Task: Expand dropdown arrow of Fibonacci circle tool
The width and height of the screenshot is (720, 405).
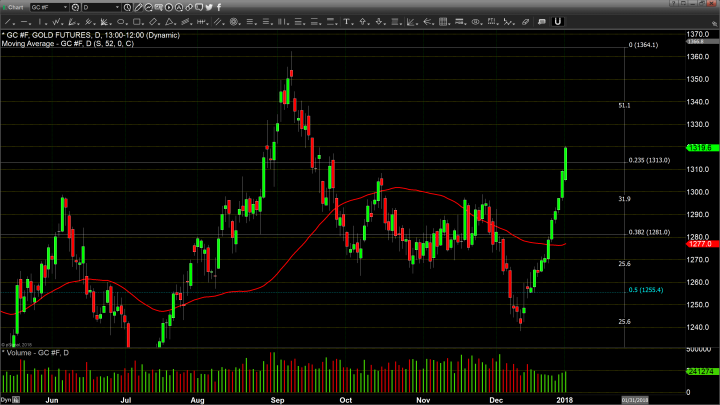Action: pos(239,23)
